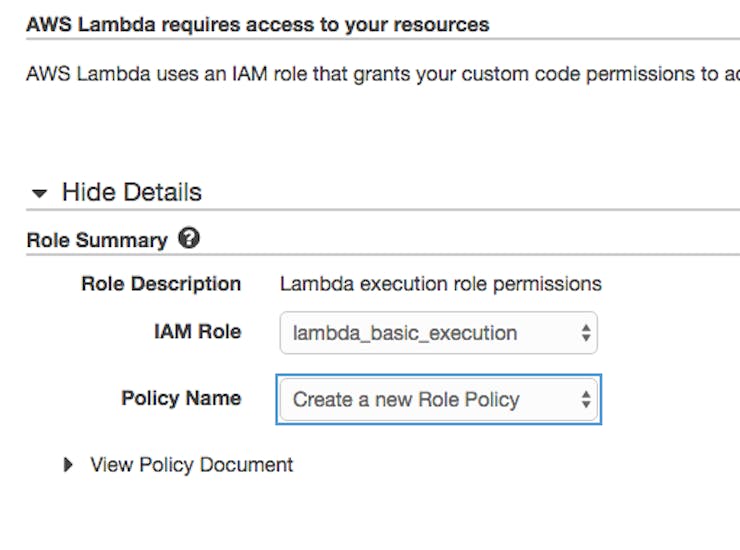Click the Create a new Role Policy text

[x=406, y=400]
